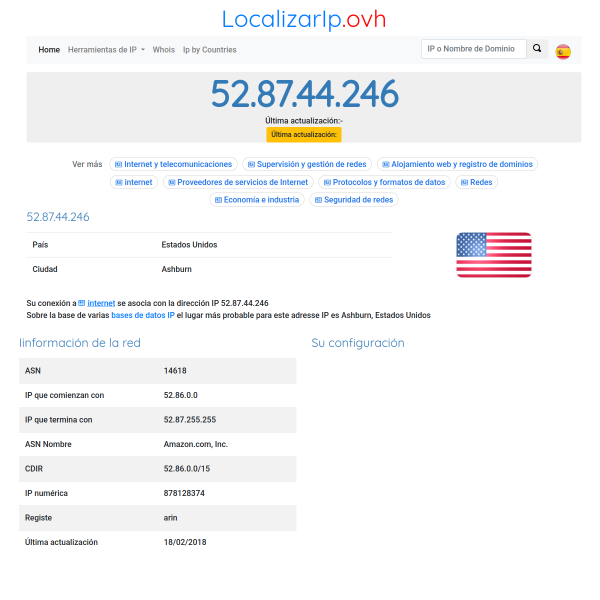
Task: Click the small icon before 'Redes' tag
Action: pyautogui.click(x=464, y=183)
